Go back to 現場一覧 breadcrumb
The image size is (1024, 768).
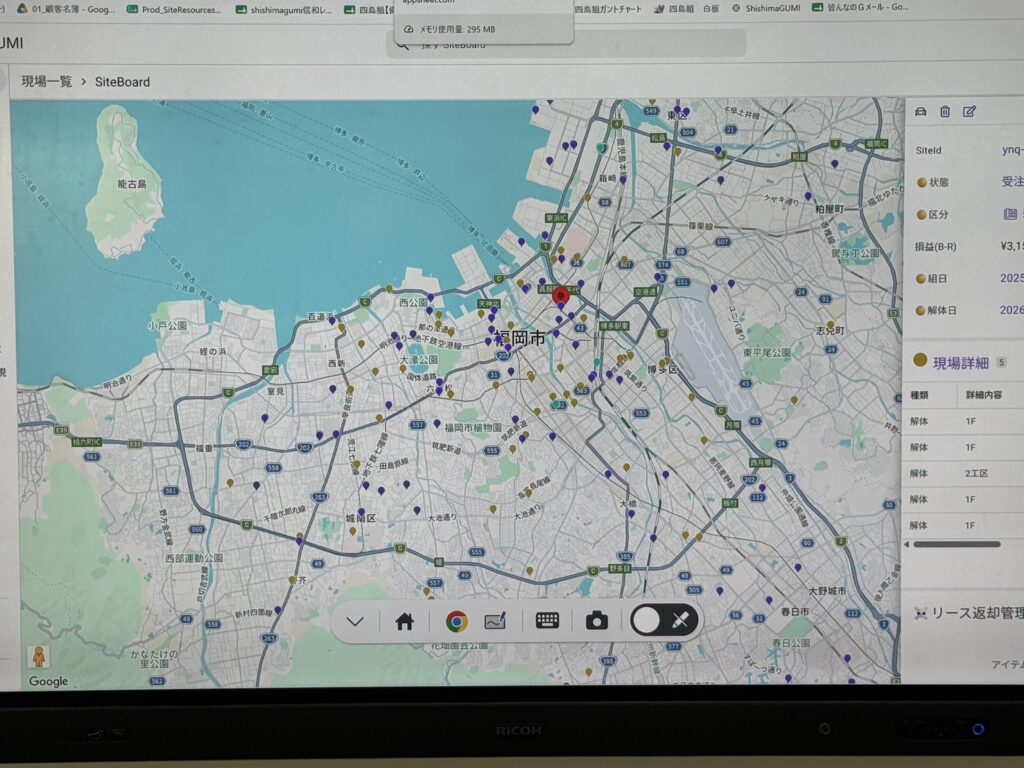[46, 82]
